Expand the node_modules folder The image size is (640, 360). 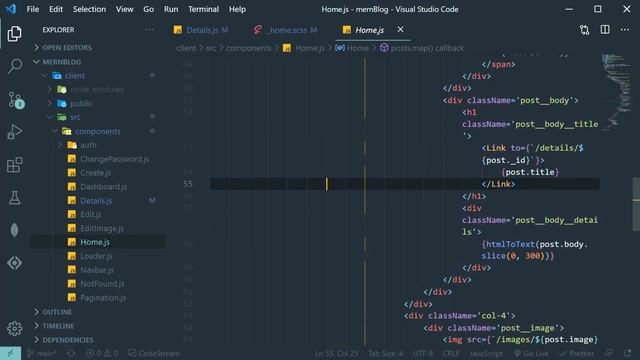click(x=98, y=89)
